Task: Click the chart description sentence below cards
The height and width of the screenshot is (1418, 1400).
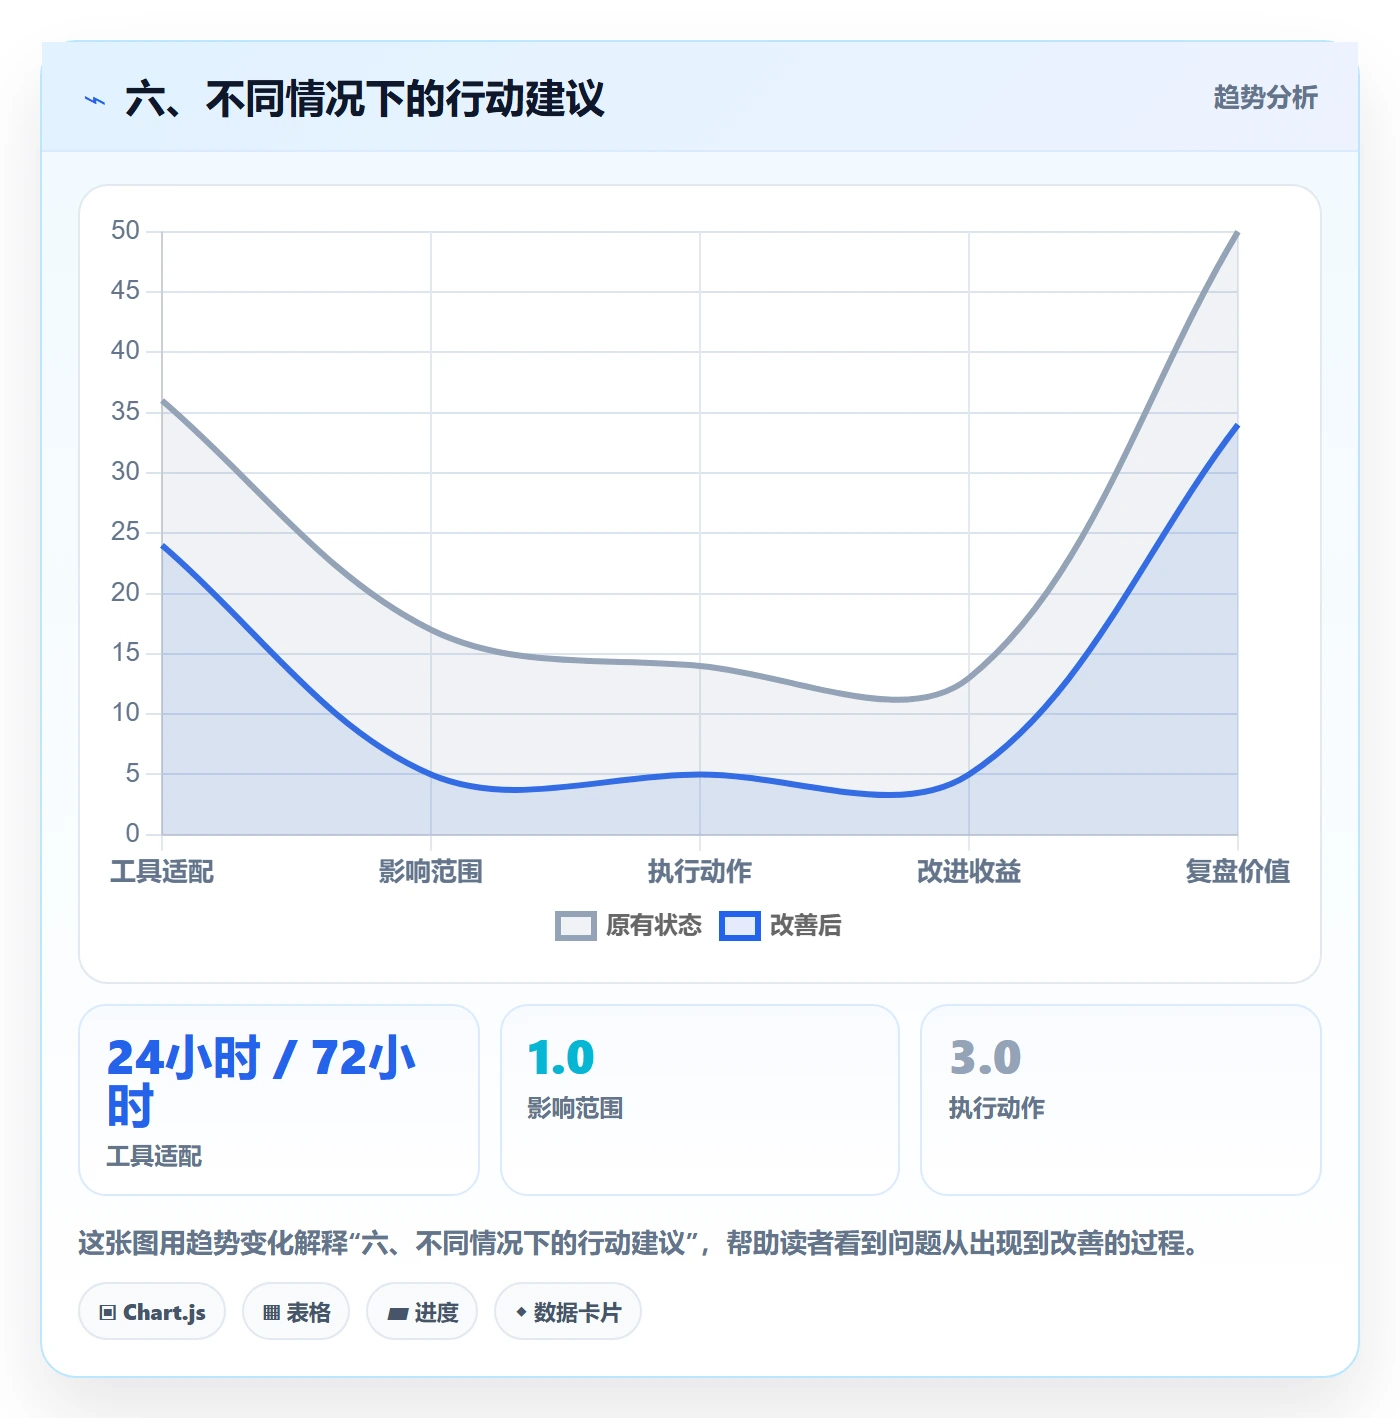Action: [639, 1244]
